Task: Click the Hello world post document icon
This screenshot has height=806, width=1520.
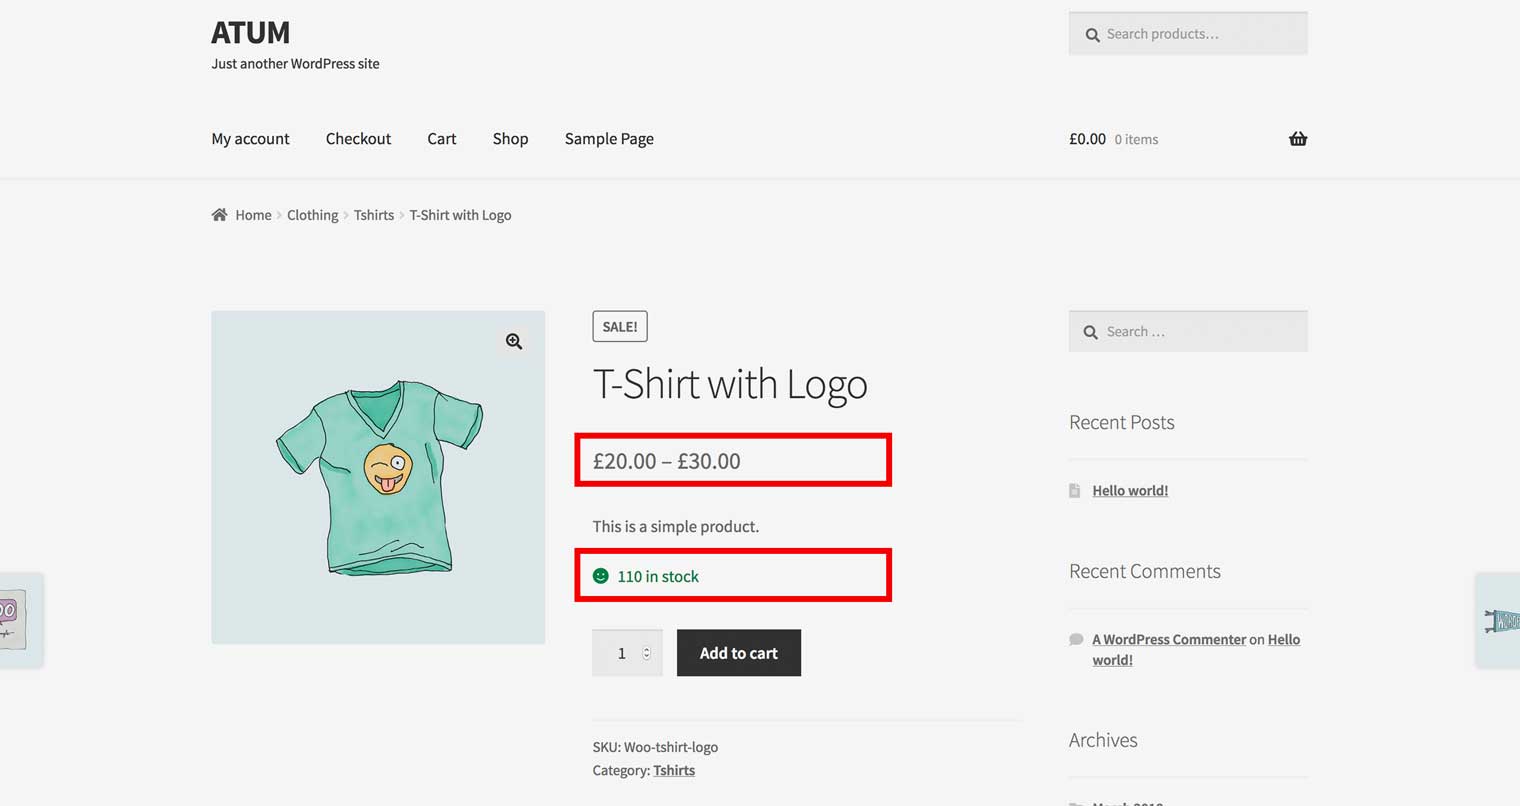Action: 1075,490
